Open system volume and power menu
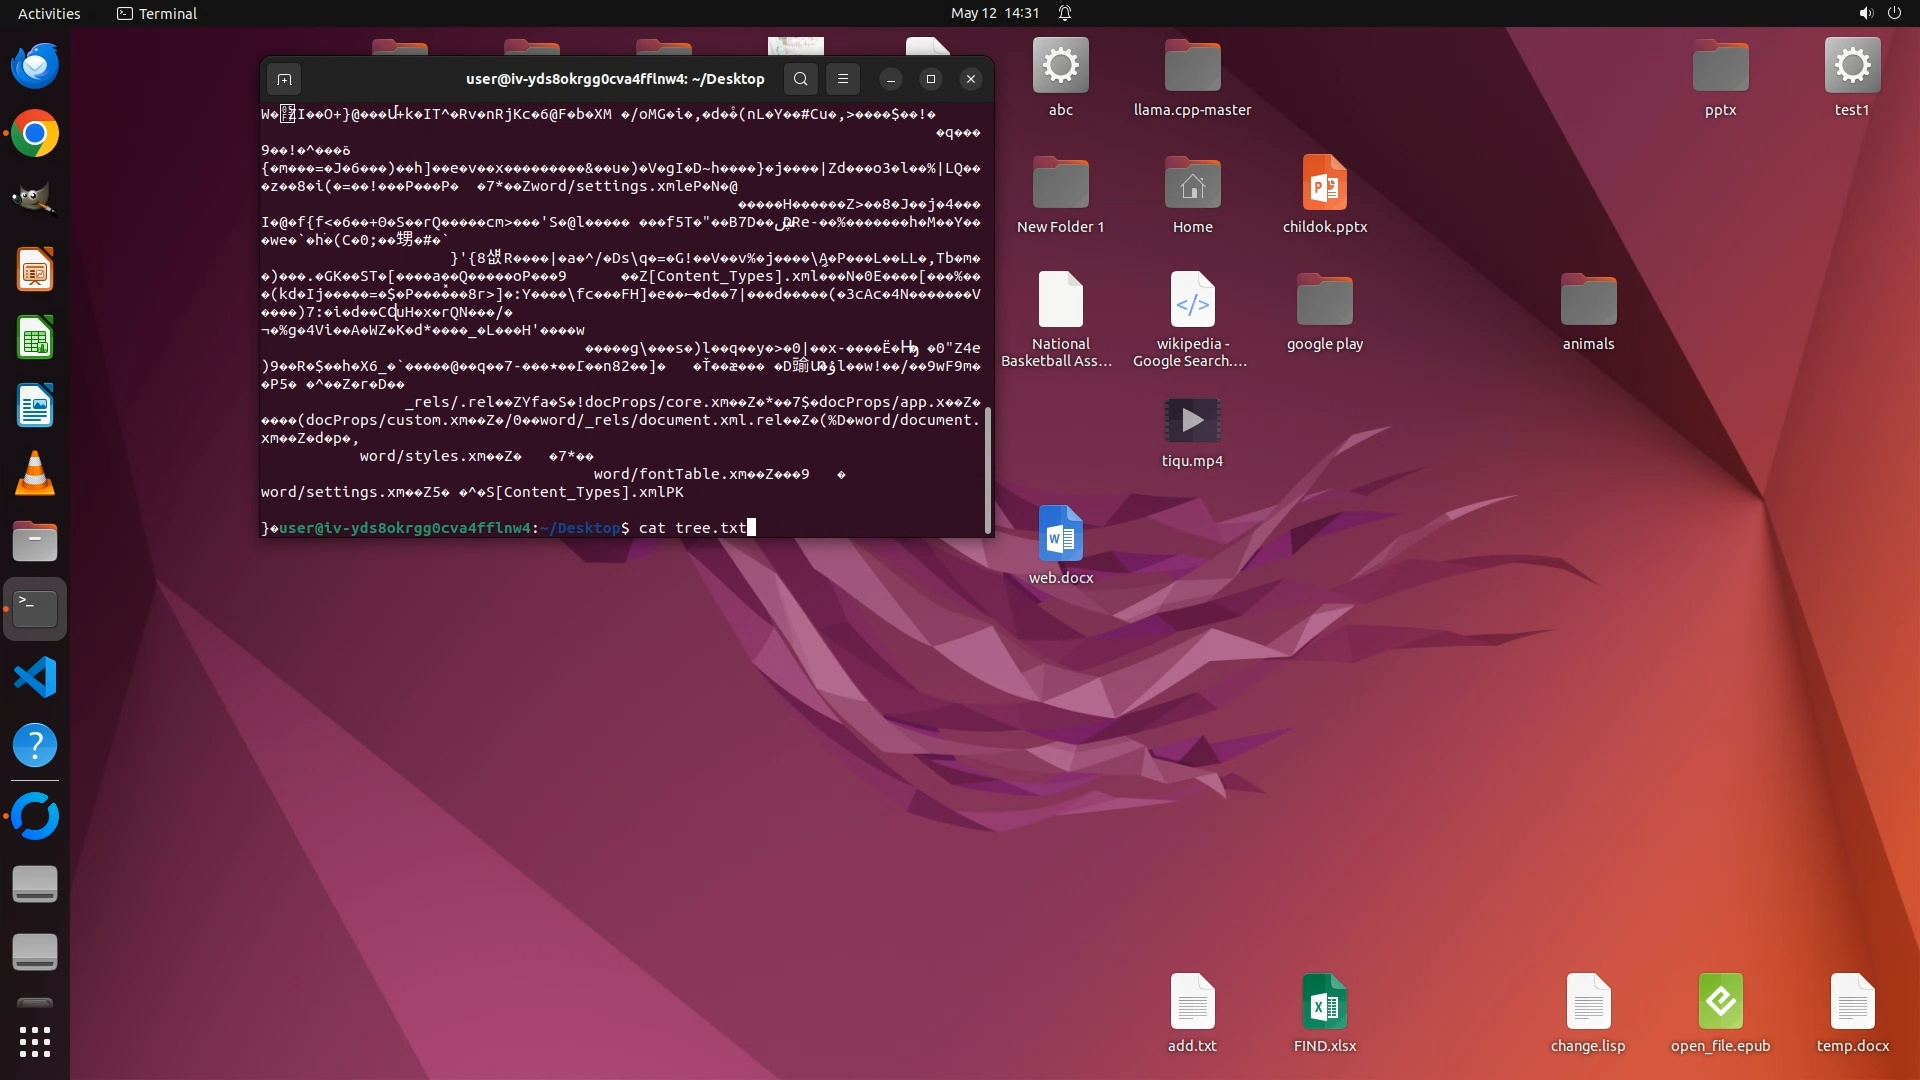The height and width of the screenshot is (1080, 1920). [1879, 13]
